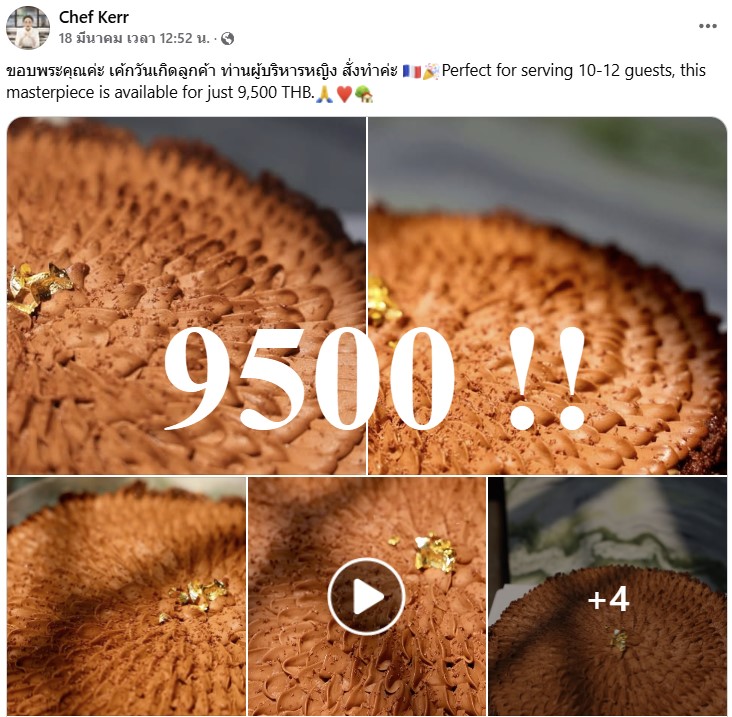This screenshot has width=732, height=717.
Task: Click the French flag emoji in caption
Action: [411, 71]
